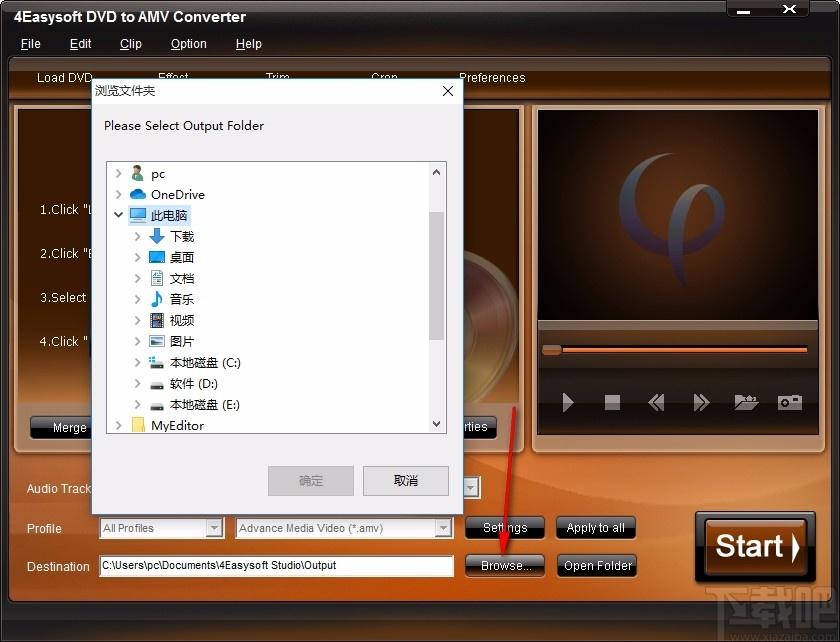Expand the 软件 (D:) node
The width and height of the screenshot is (840, 642).
point(138,383)
